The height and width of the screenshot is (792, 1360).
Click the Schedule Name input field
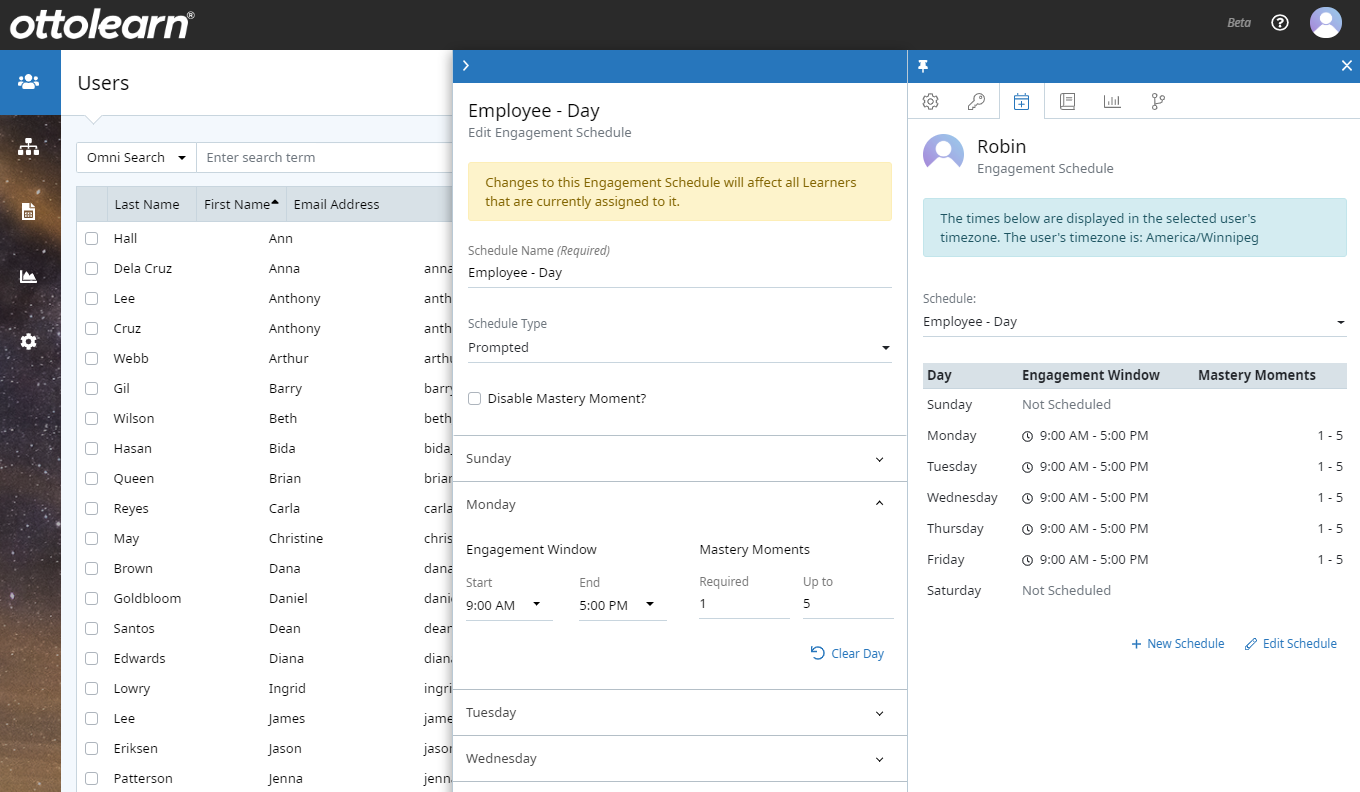680,273
